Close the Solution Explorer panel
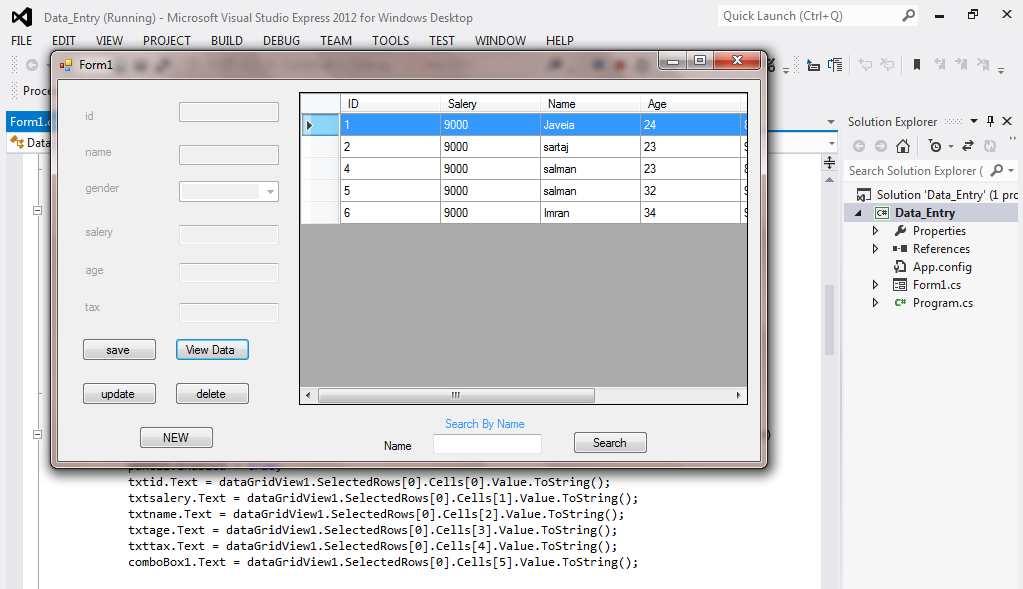 pyautogui.click(x=1007, y=121)
